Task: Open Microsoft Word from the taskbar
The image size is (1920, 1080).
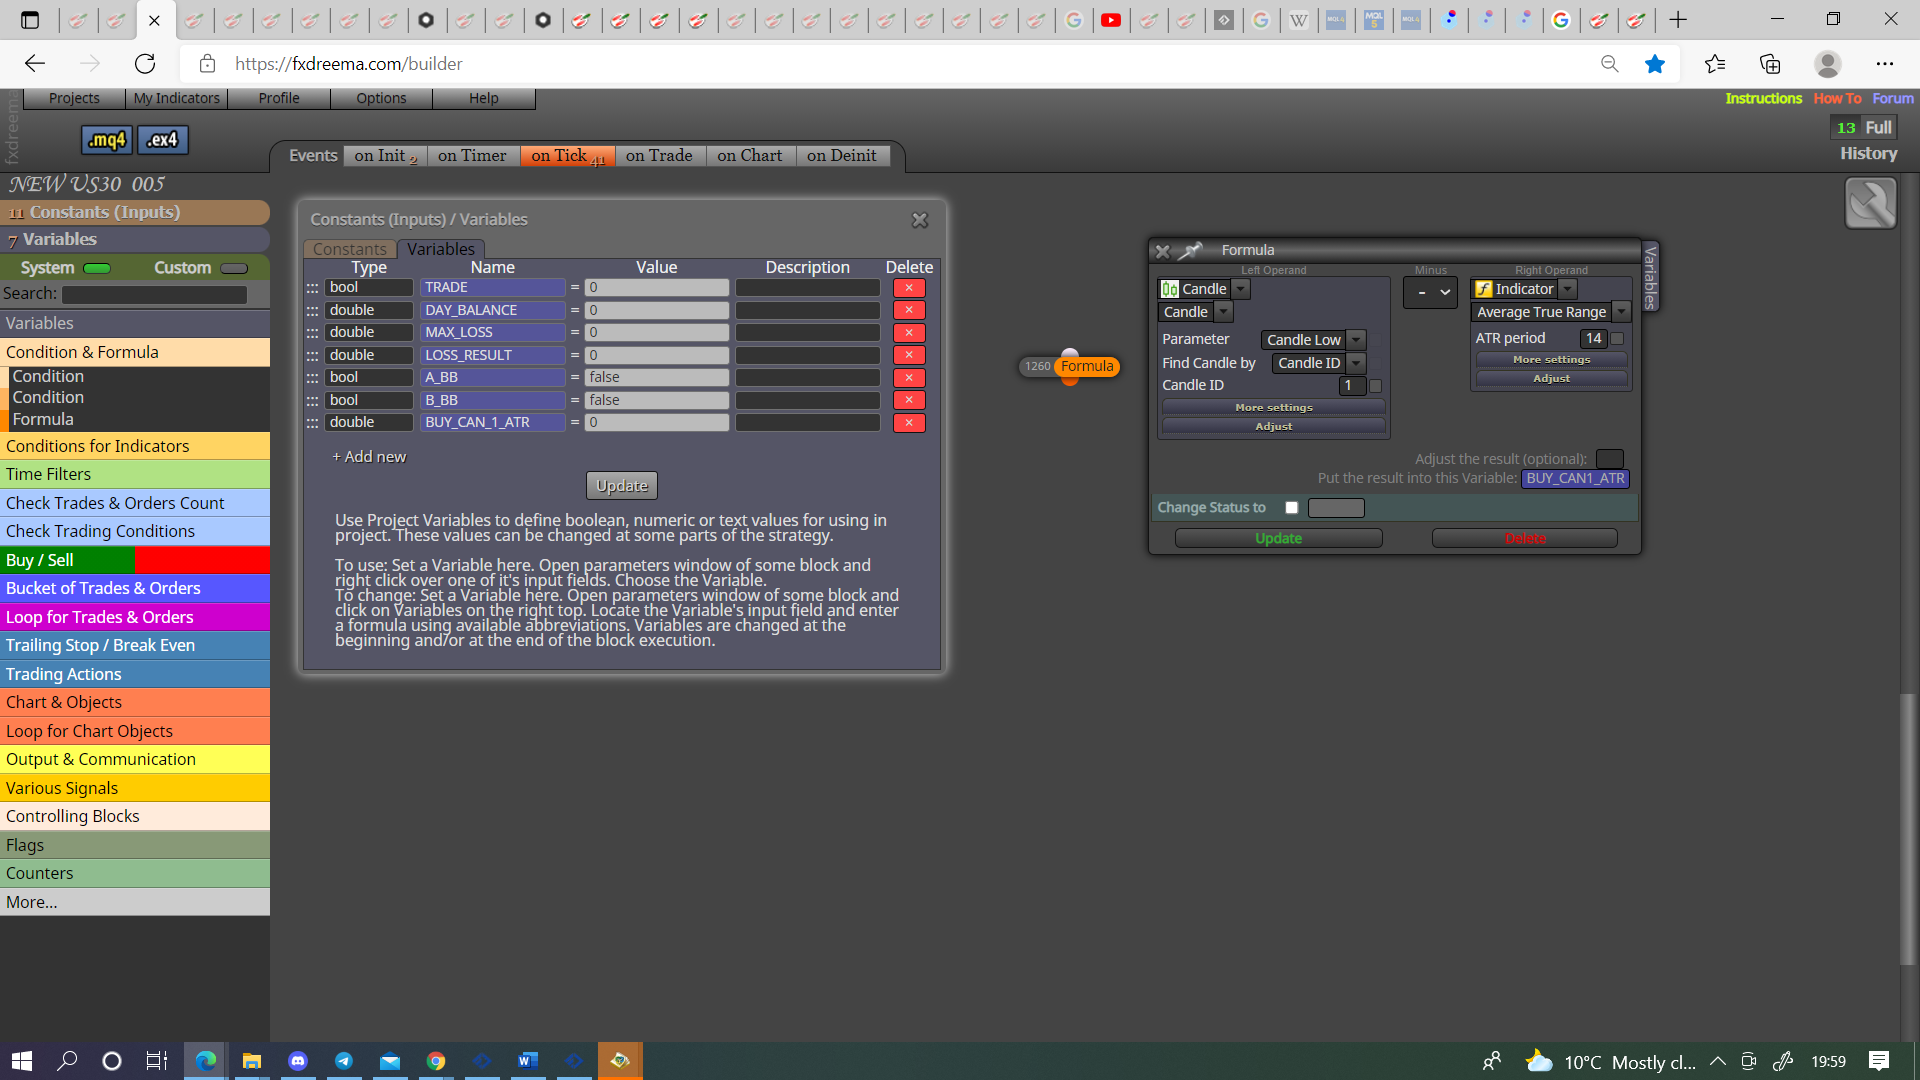Action: (x=528, y=1061)
